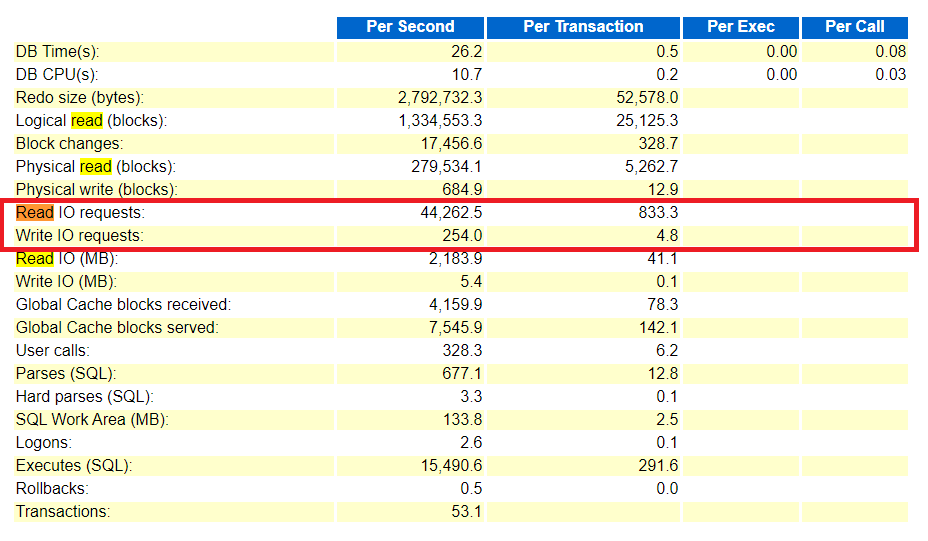The image size is (928, 541).
Task: Click the Read IO (MB) row label
Action: click(x=67, y=259)
